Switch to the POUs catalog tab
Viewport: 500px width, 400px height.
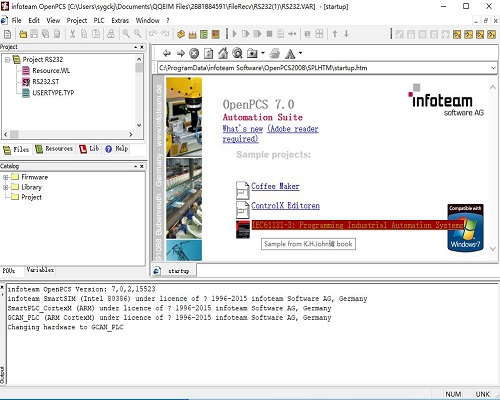[9, 270]
